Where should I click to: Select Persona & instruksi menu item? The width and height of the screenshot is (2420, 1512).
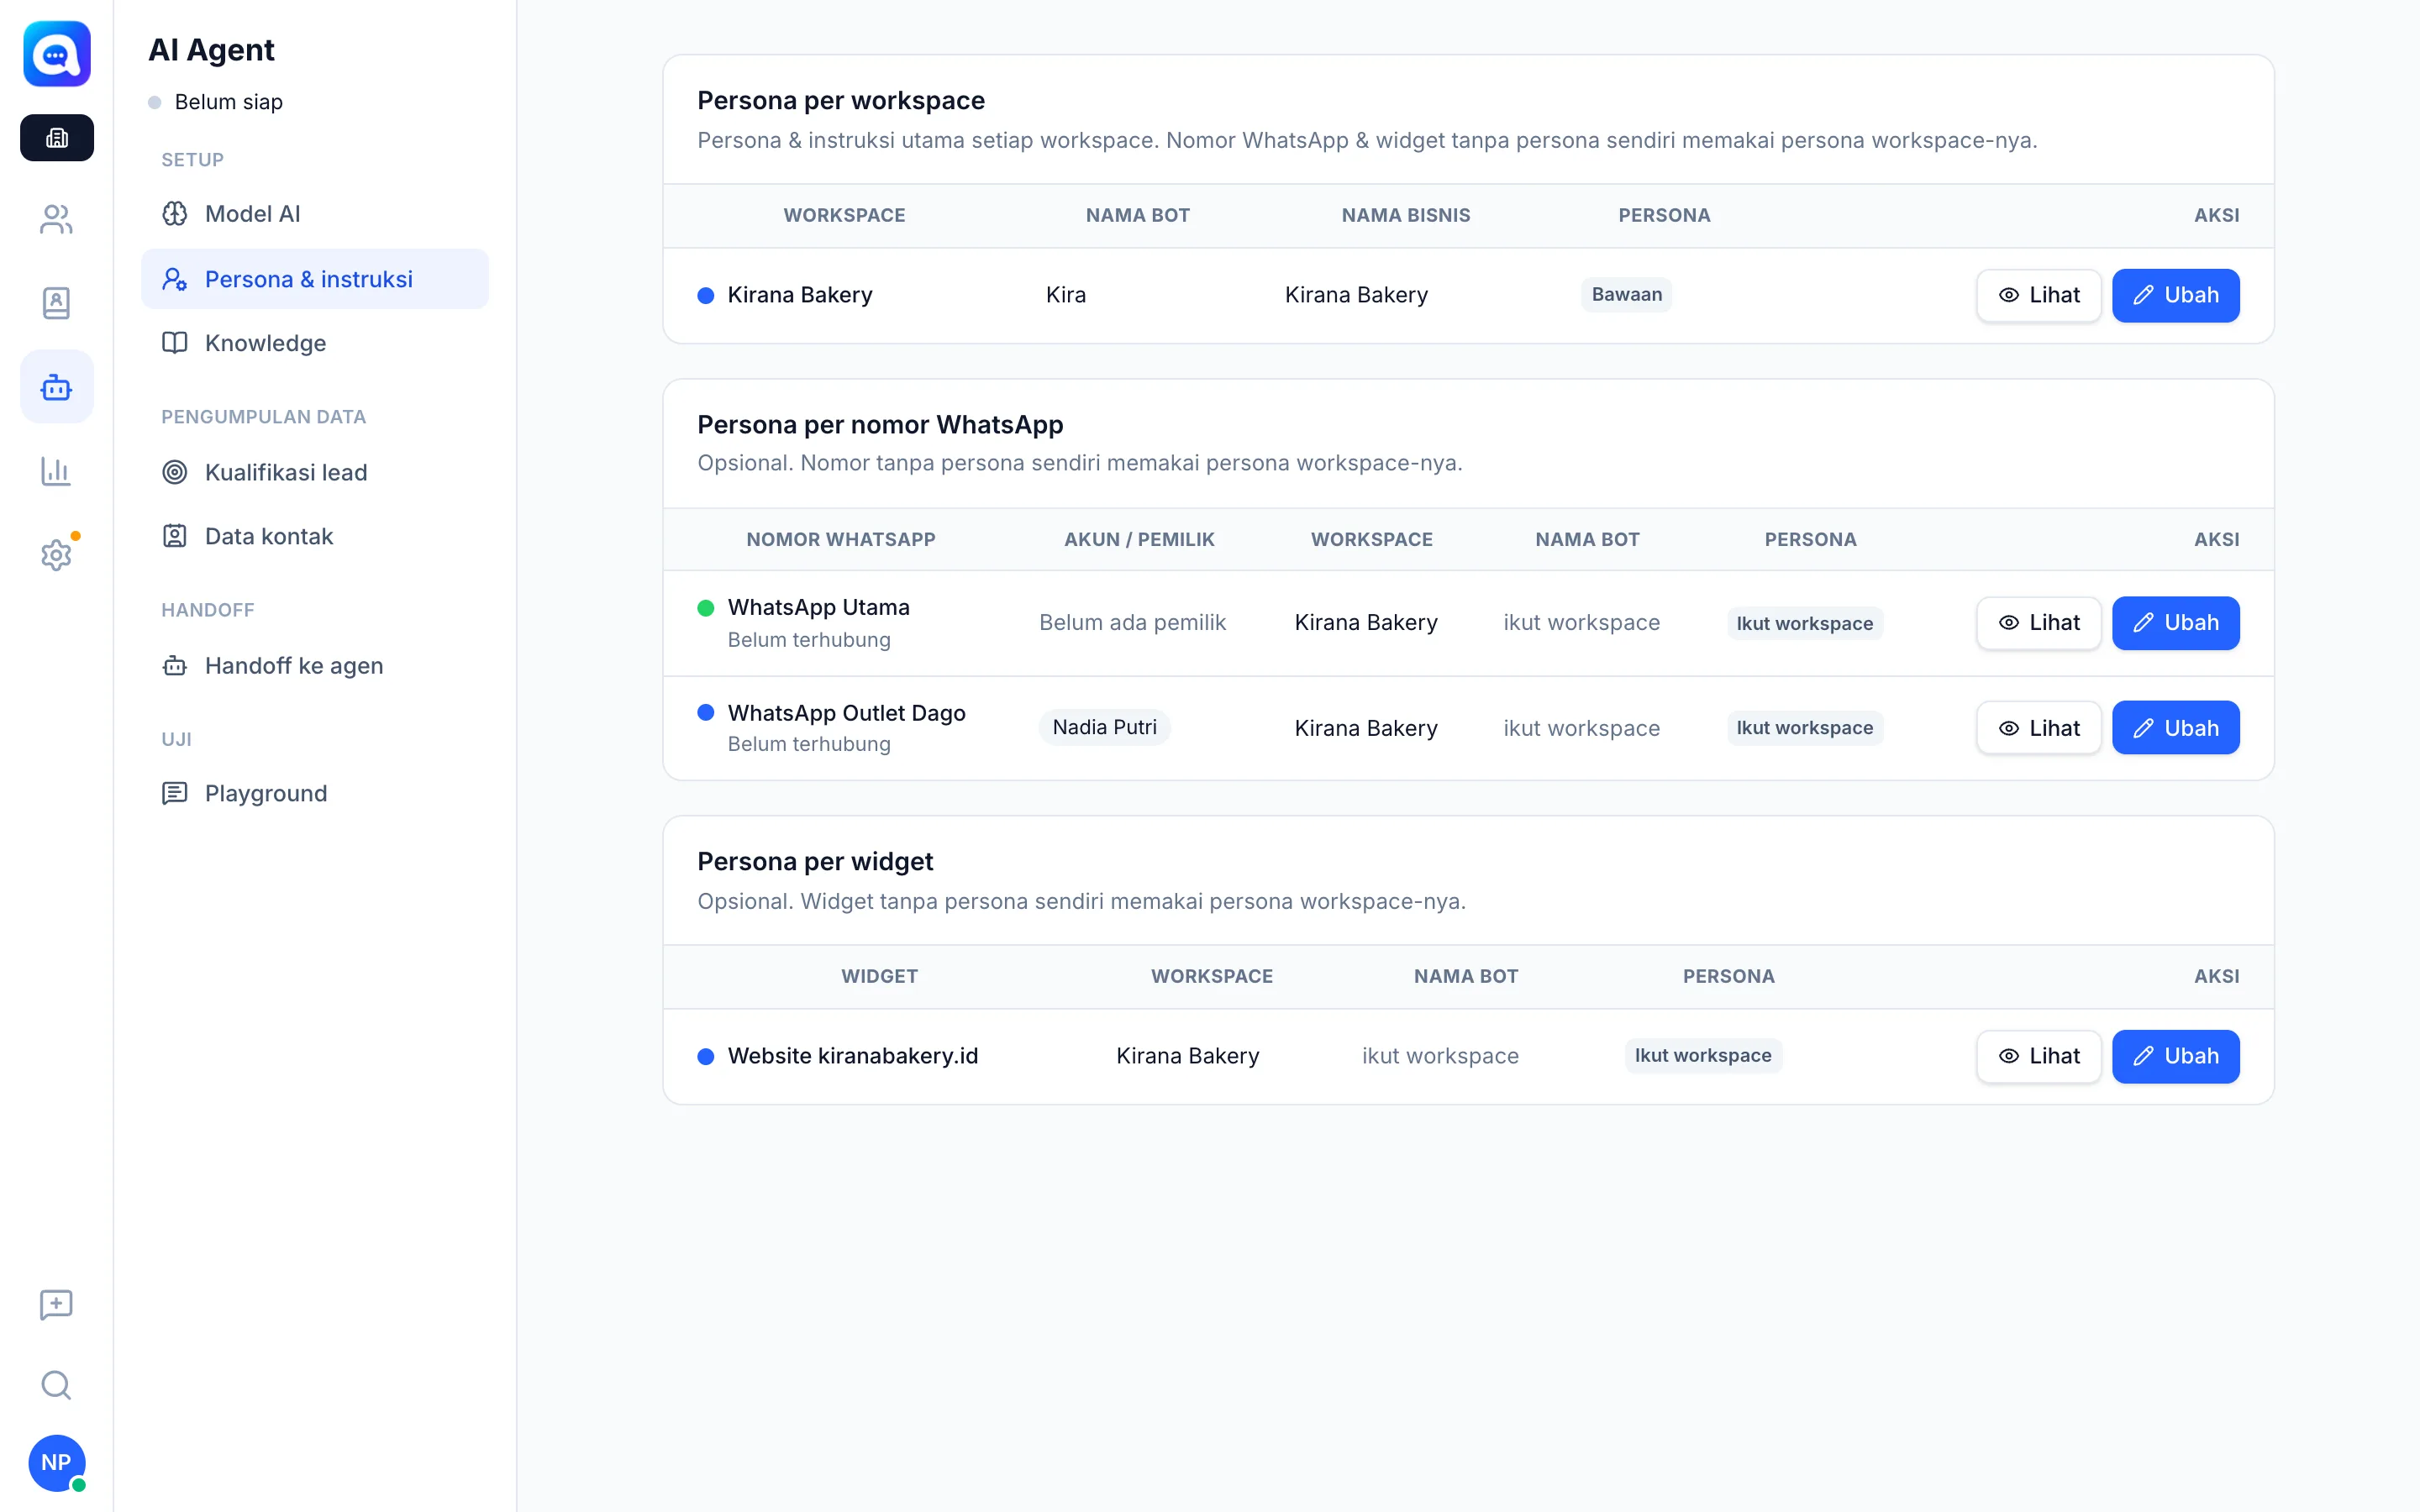315,279
